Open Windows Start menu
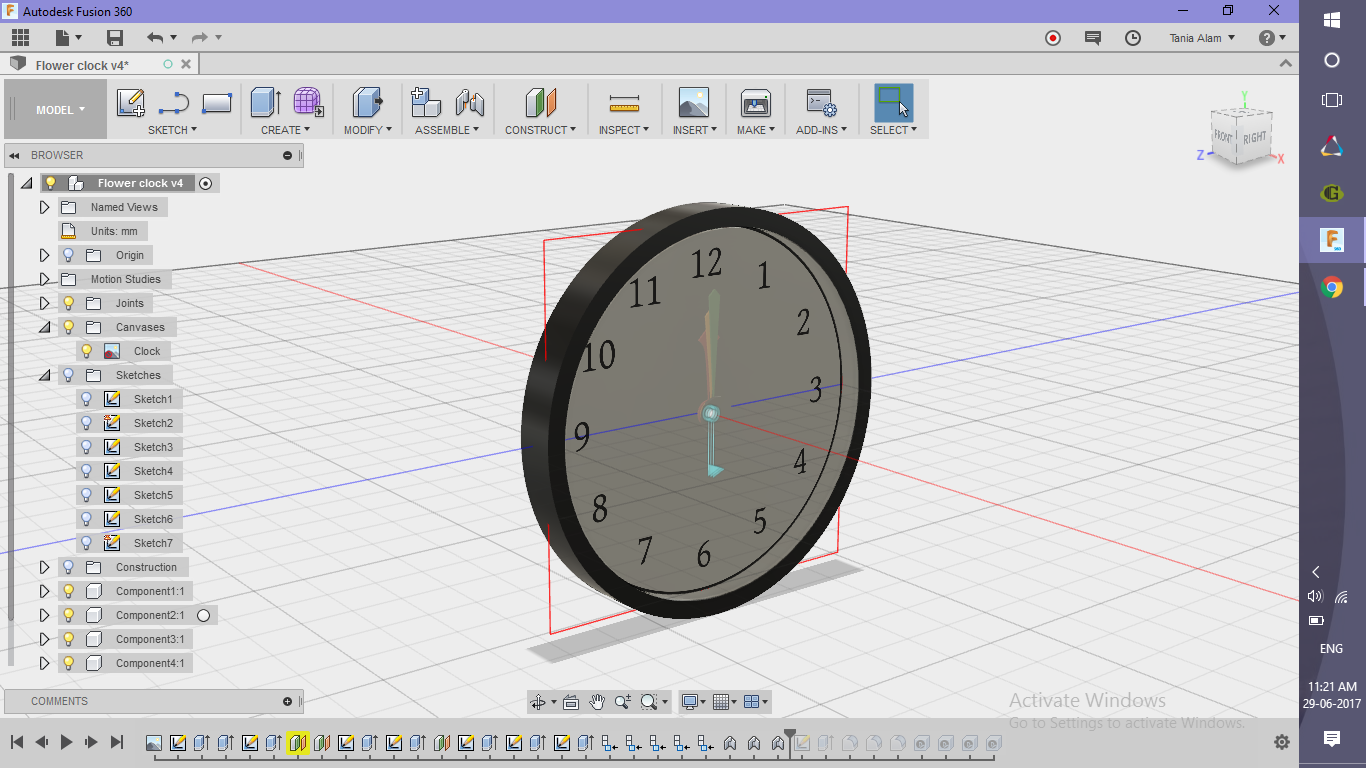1366x768 pixels. (1332, 19)
